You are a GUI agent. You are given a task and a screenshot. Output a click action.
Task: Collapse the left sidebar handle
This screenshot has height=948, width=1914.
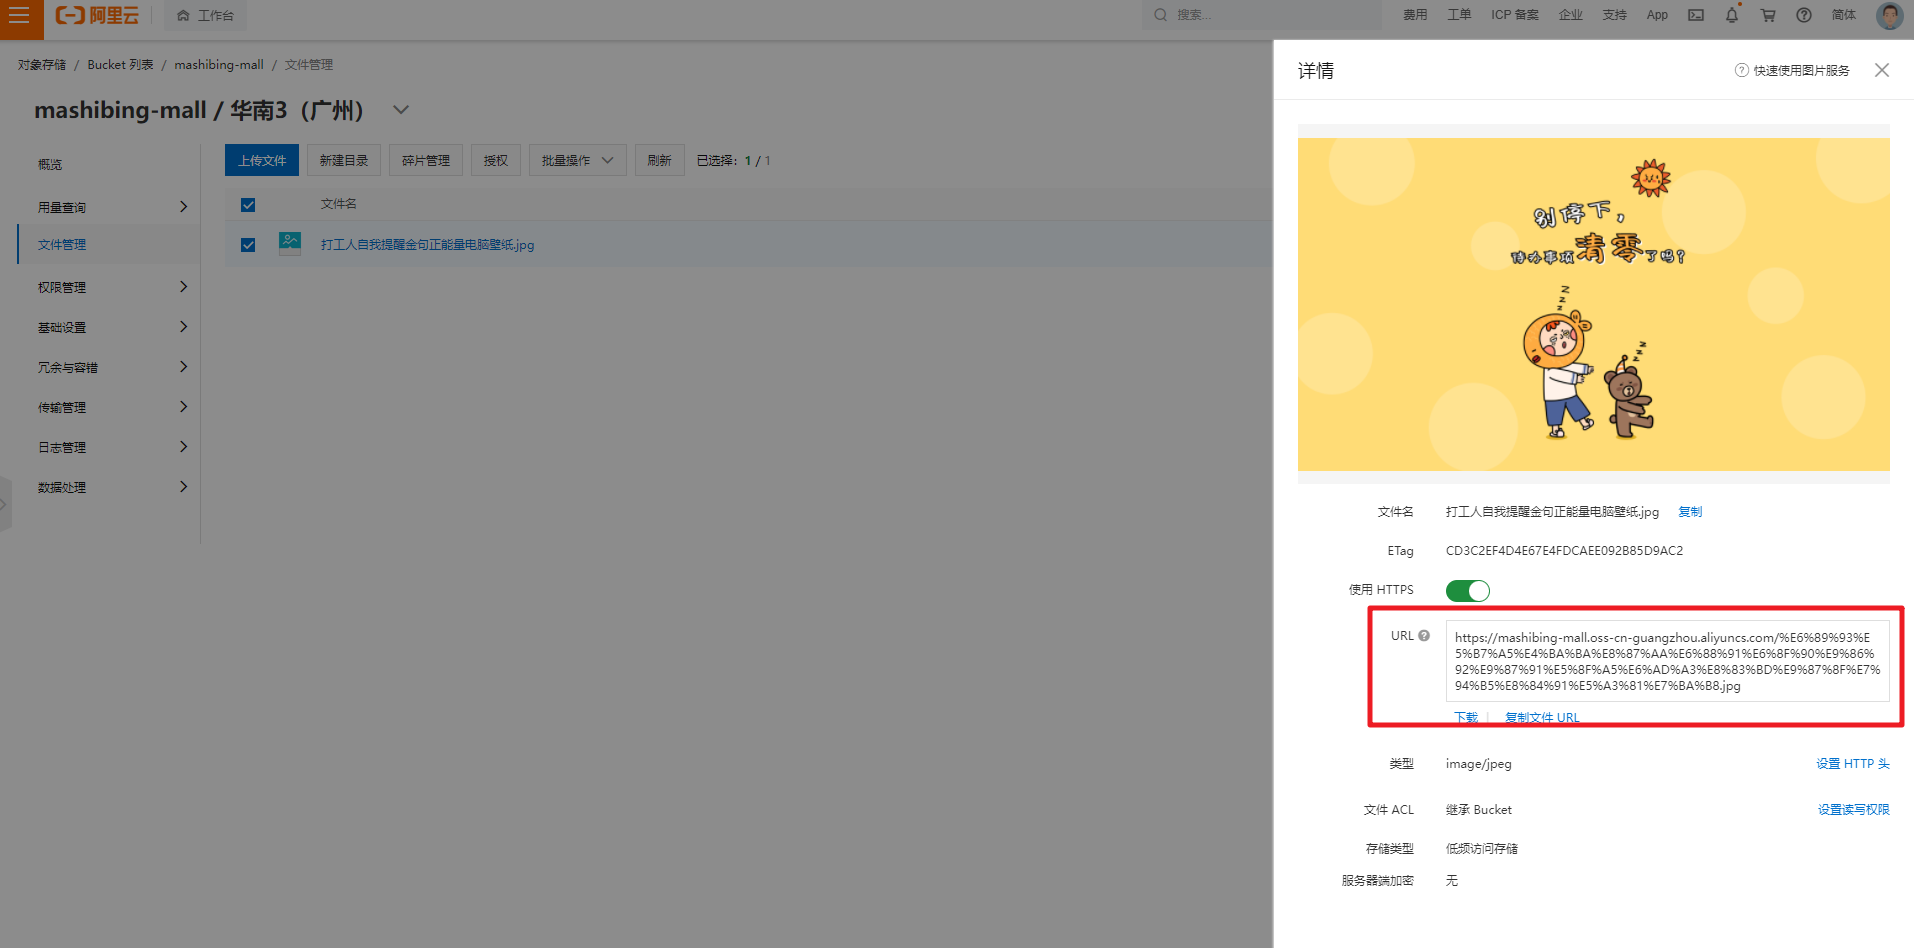click(5, 504)
